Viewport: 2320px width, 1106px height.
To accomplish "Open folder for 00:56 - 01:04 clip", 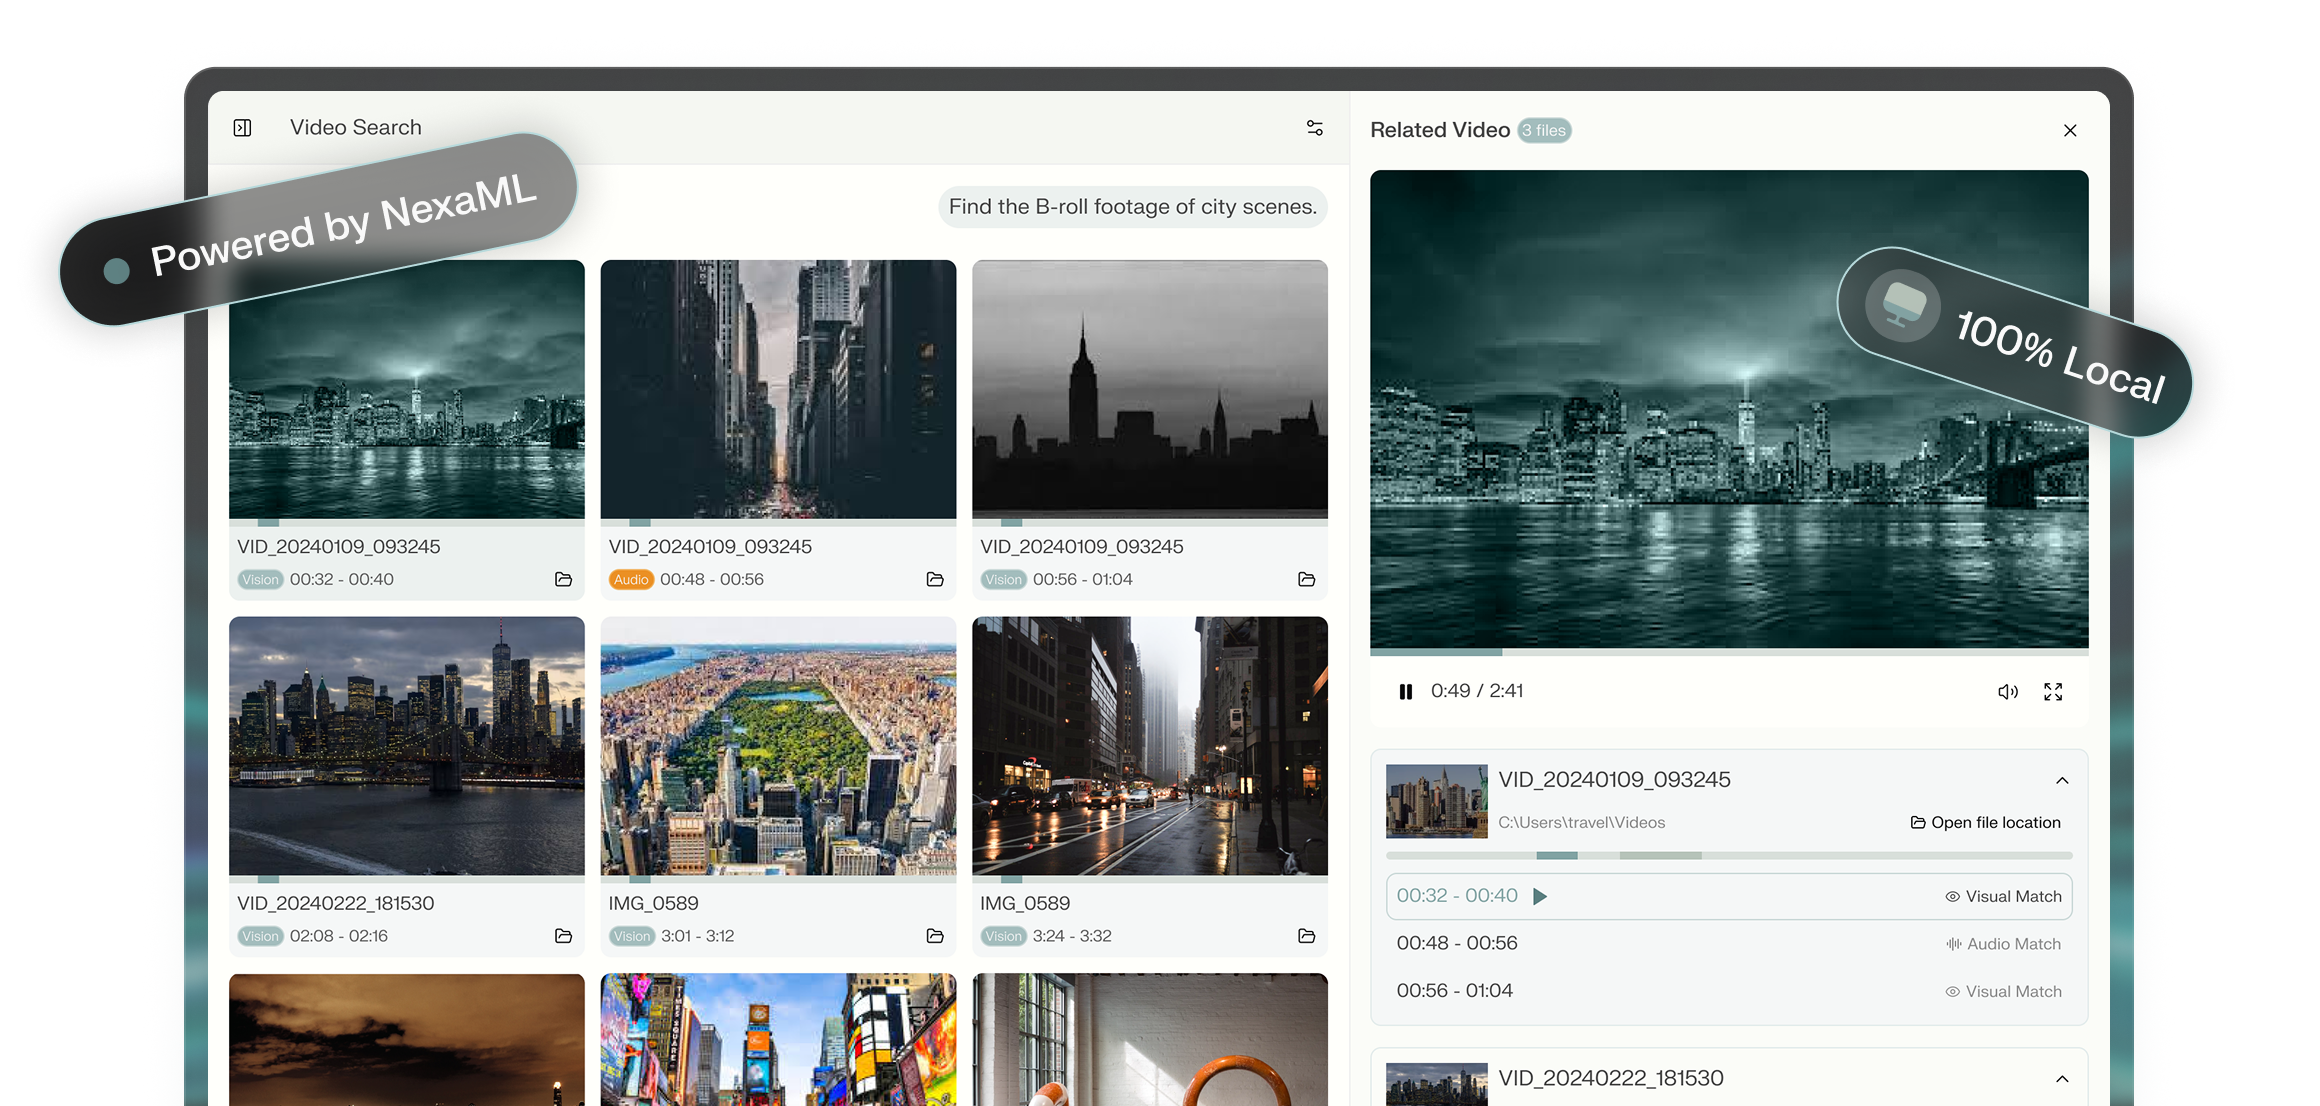I will [x=1306, y=580].
